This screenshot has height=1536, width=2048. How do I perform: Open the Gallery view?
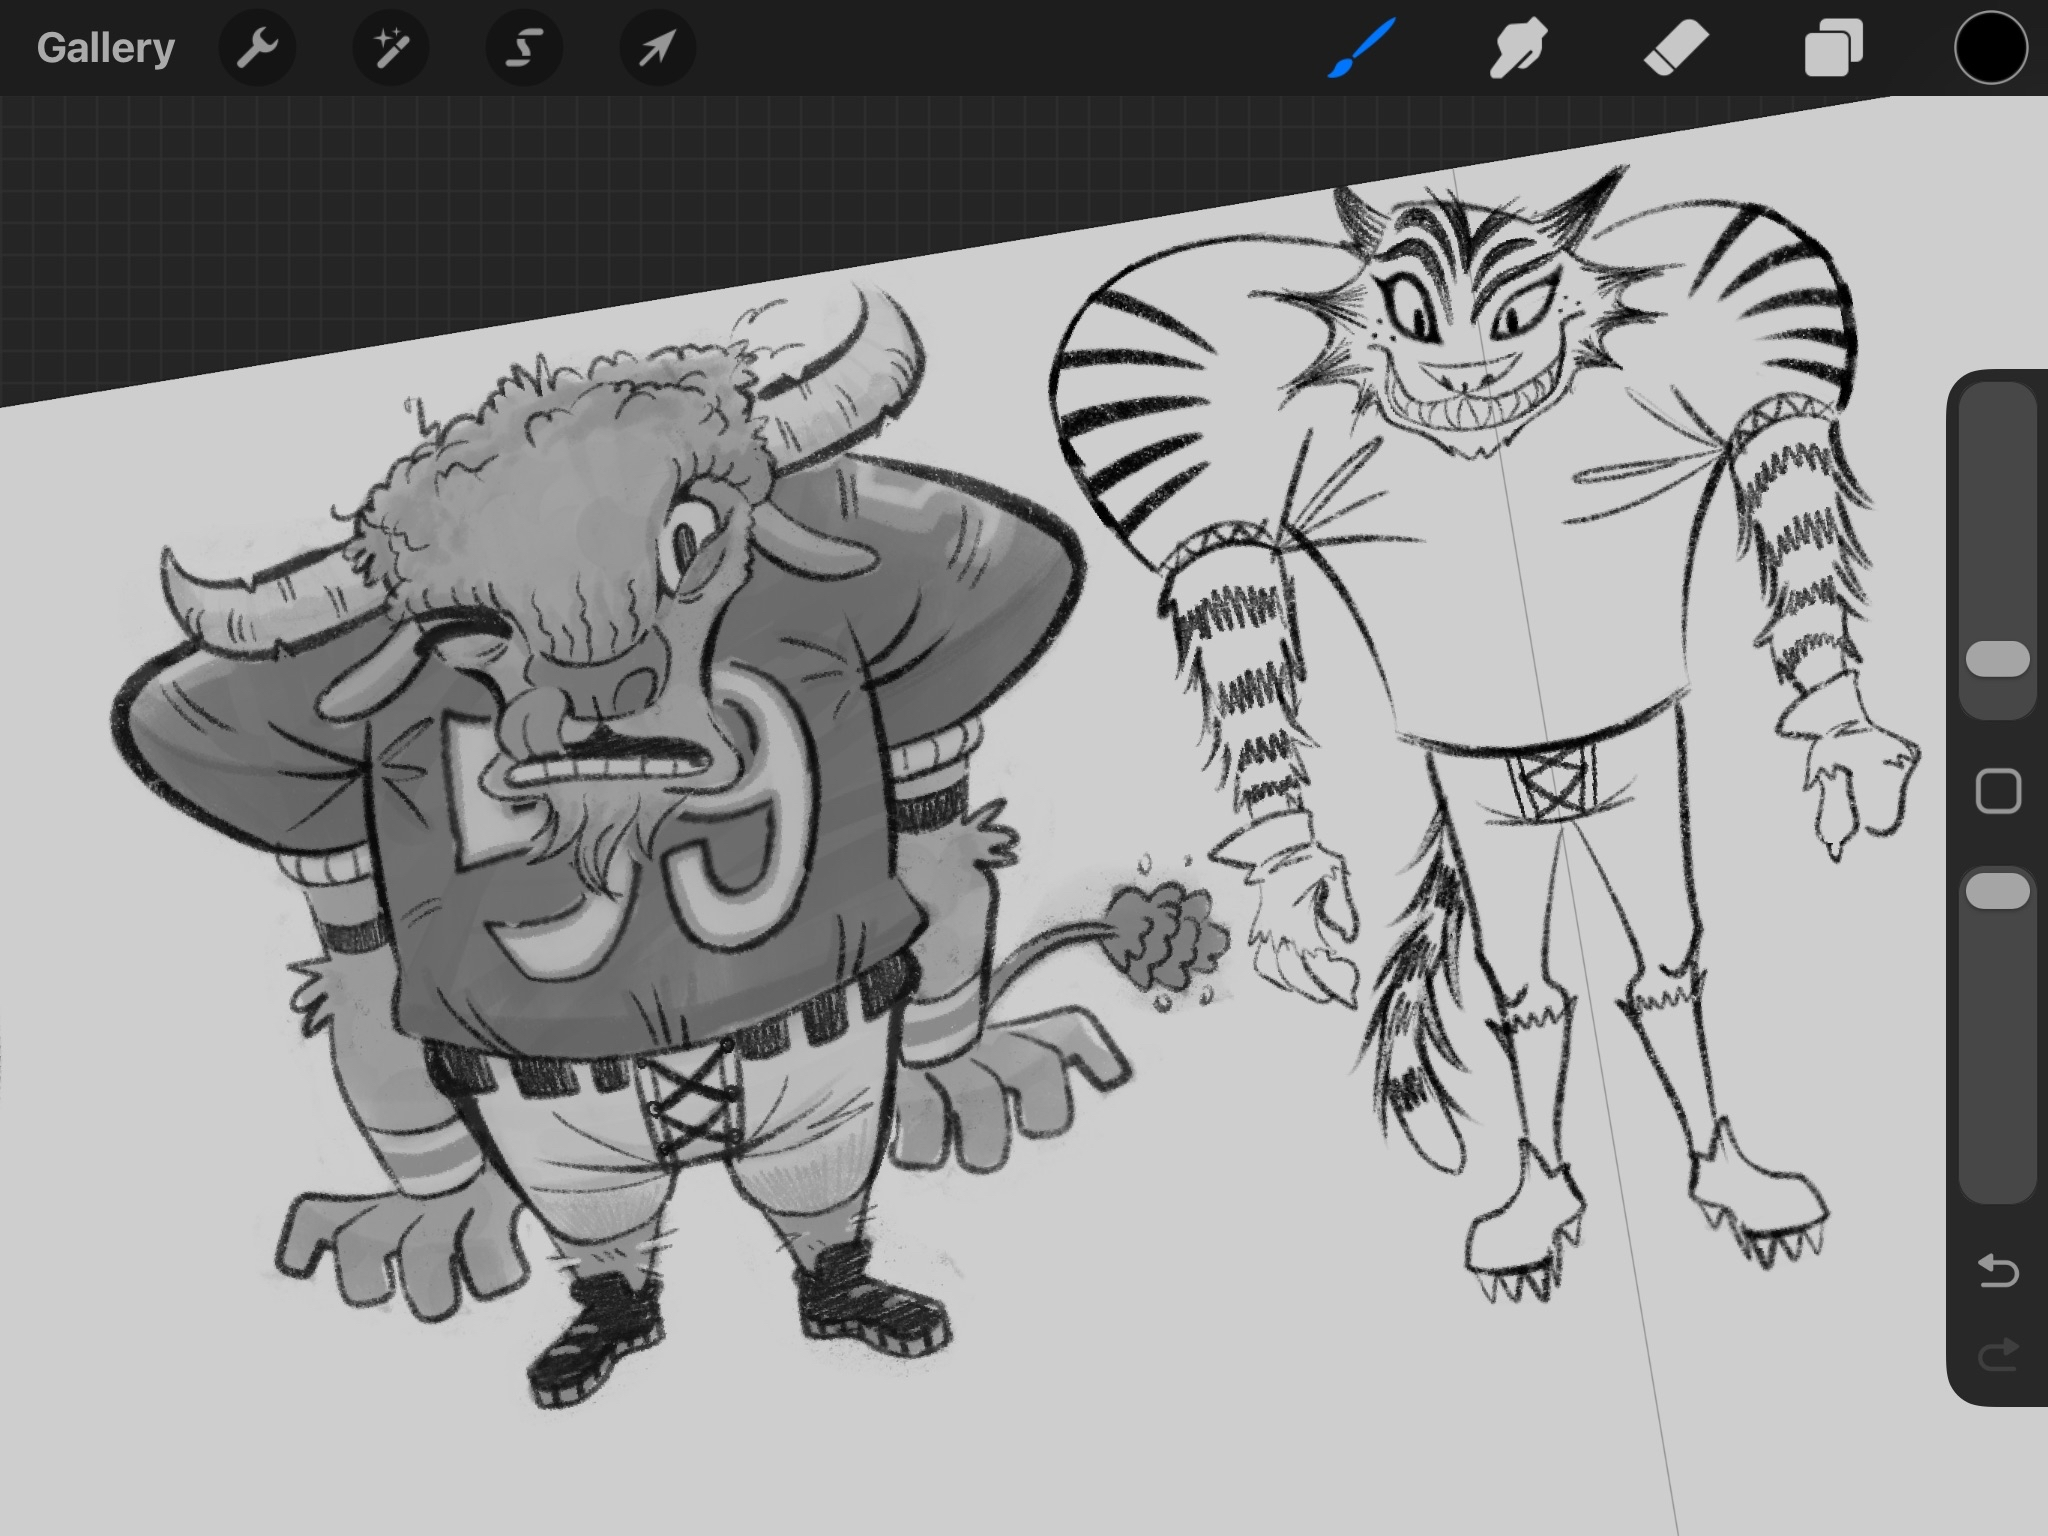pos(105,48)
